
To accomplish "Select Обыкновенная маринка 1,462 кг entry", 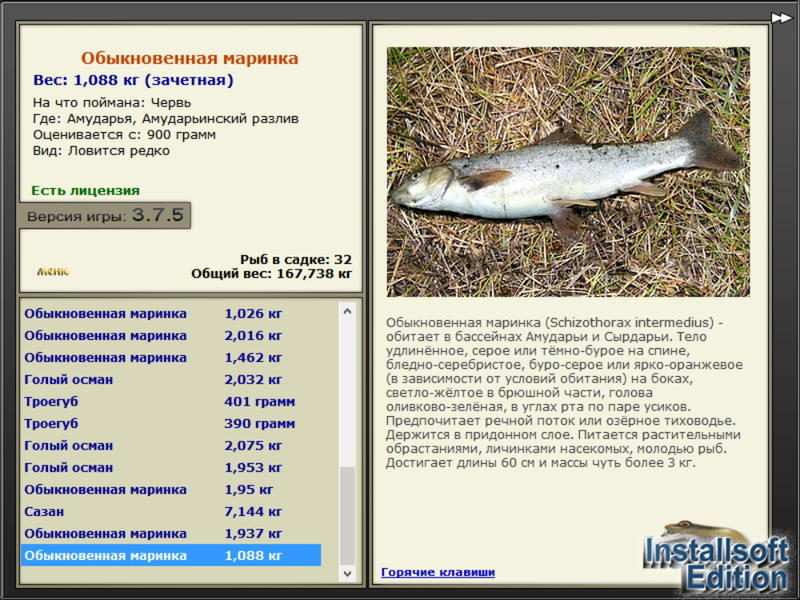I will (171, 358).
